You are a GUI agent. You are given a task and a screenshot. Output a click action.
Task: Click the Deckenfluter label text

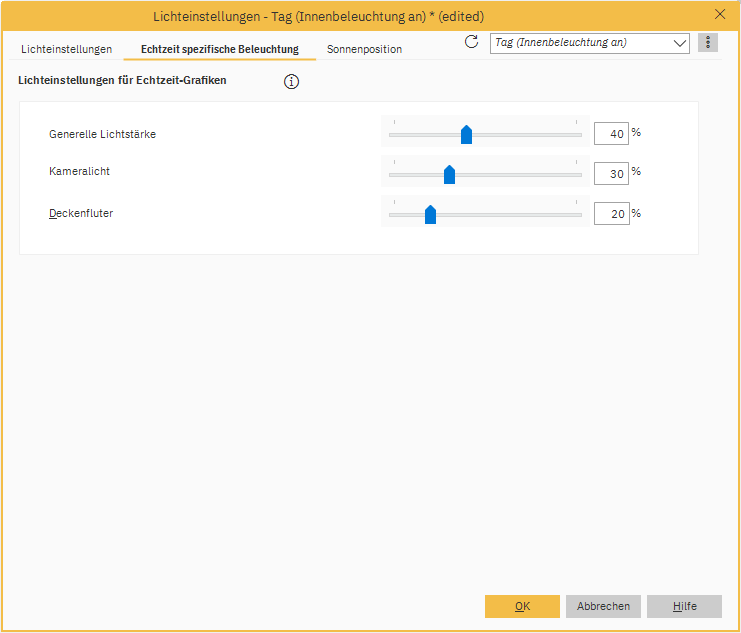81,213
